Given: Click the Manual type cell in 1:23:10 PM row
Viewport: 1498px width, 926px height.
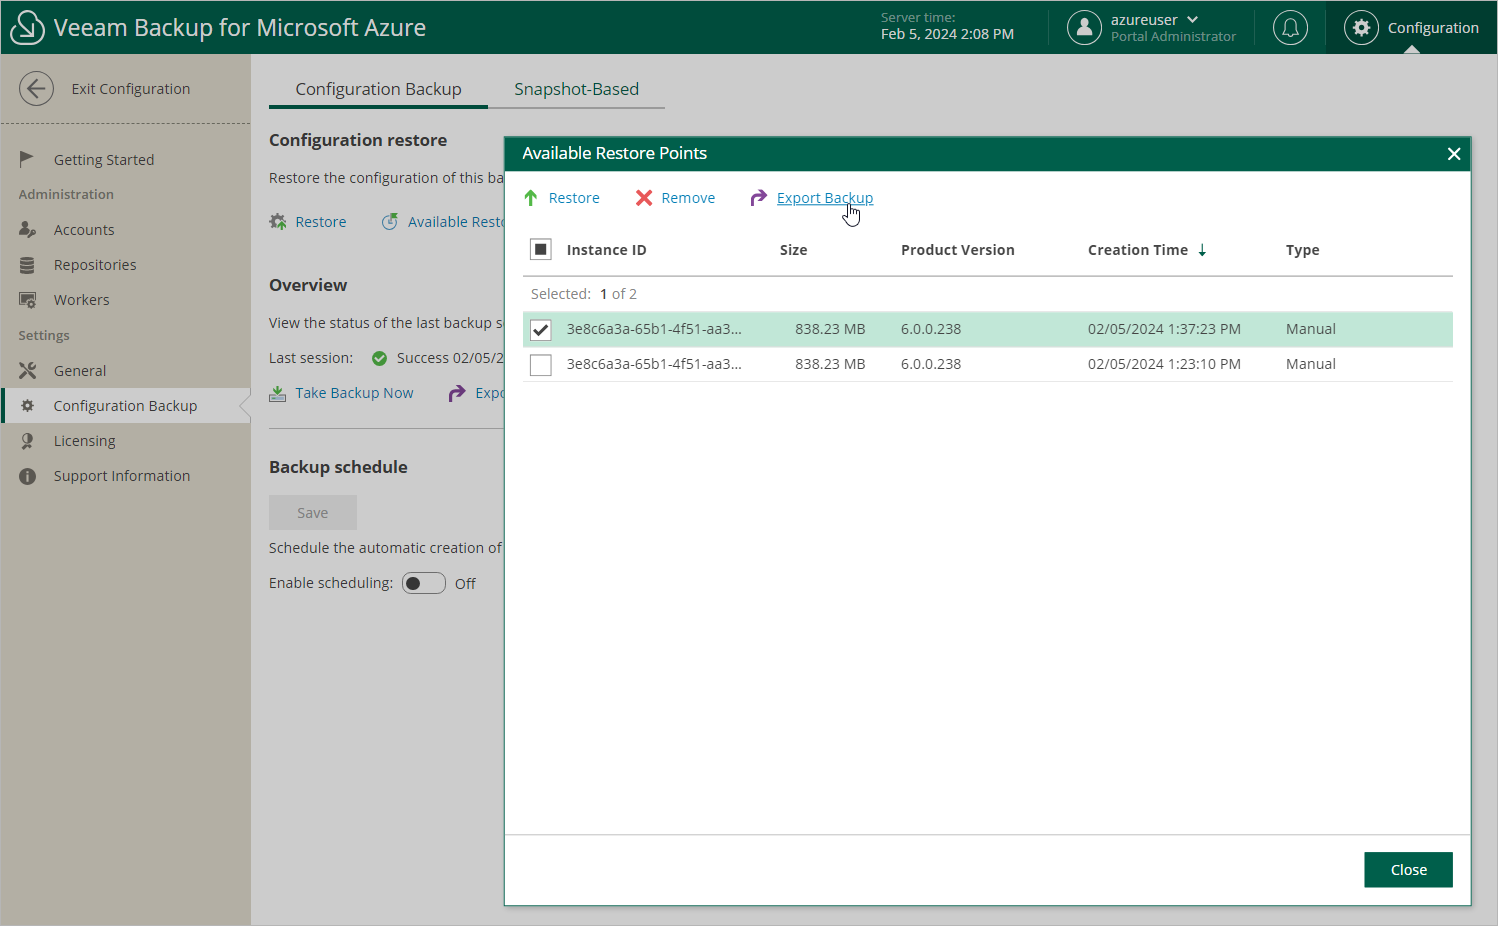Looking at the screenshot, I should 1310,364.
